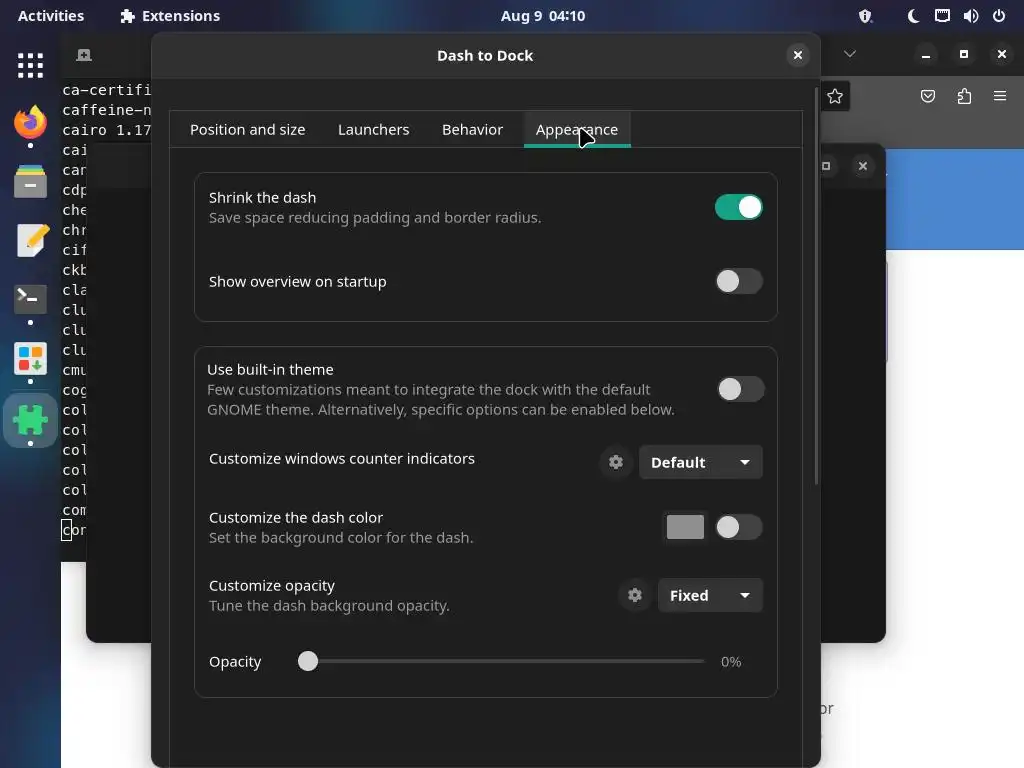Open customize opacity settings gear

coord(635,596)
